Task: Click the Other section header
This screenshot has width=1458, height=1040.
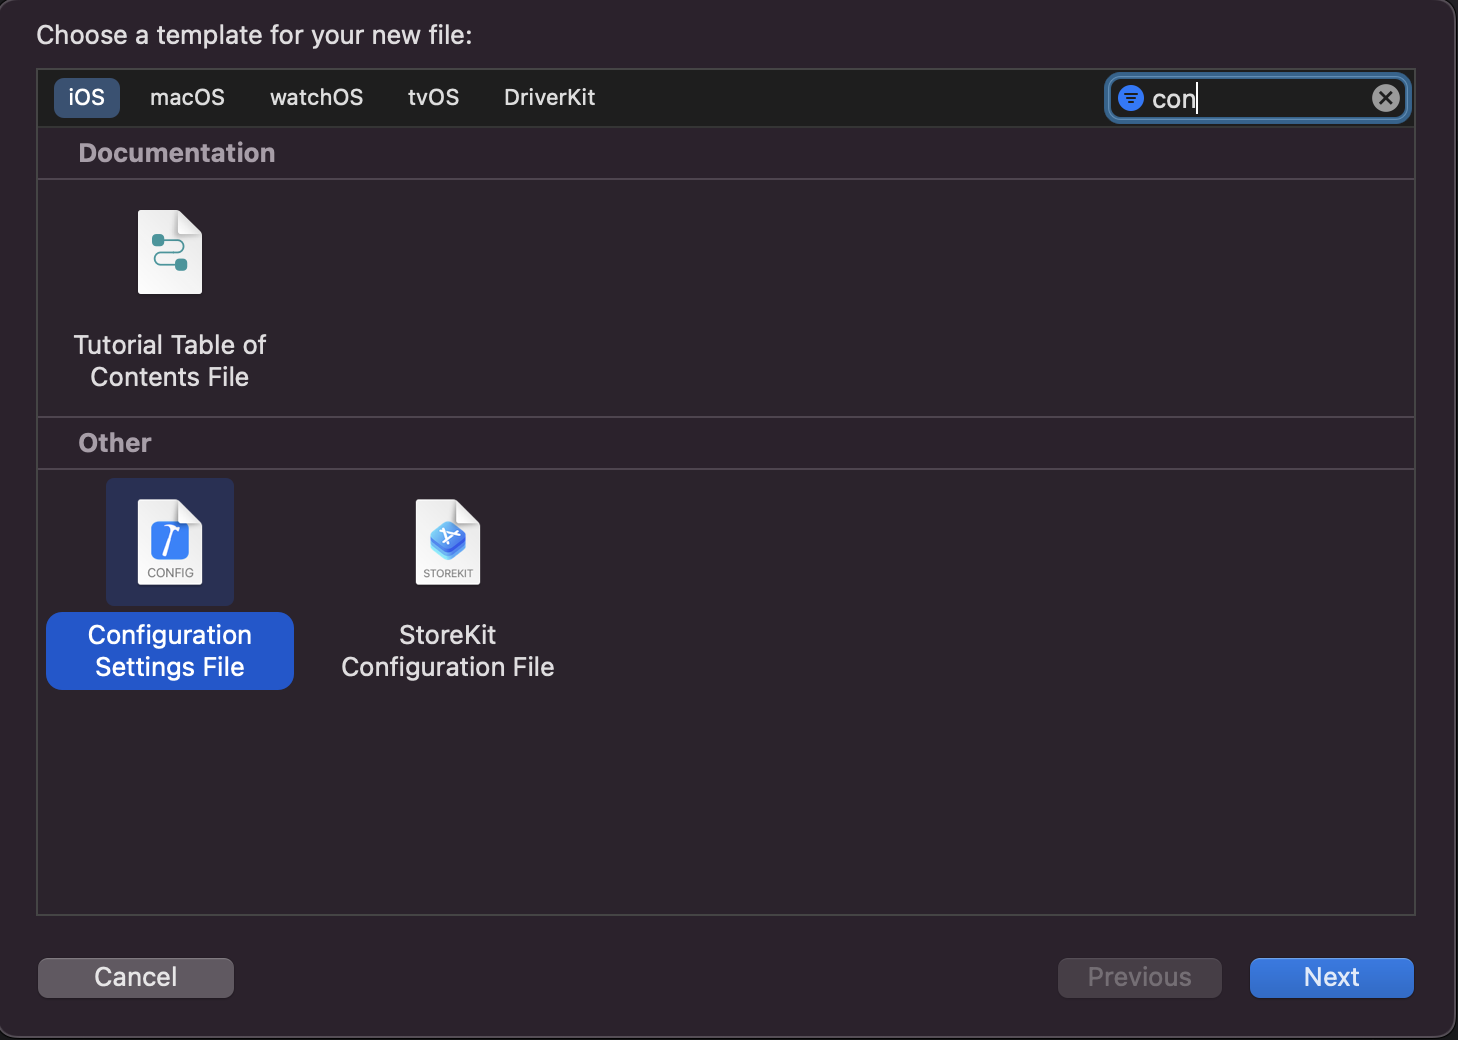Action: pos(115,443)
